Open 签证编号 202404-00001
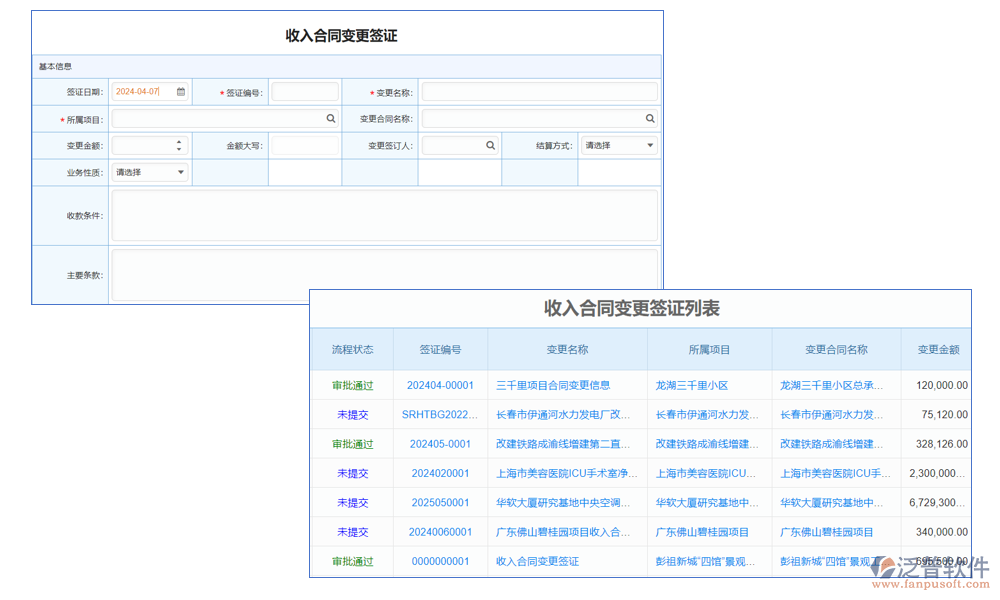 coord(442,385)
